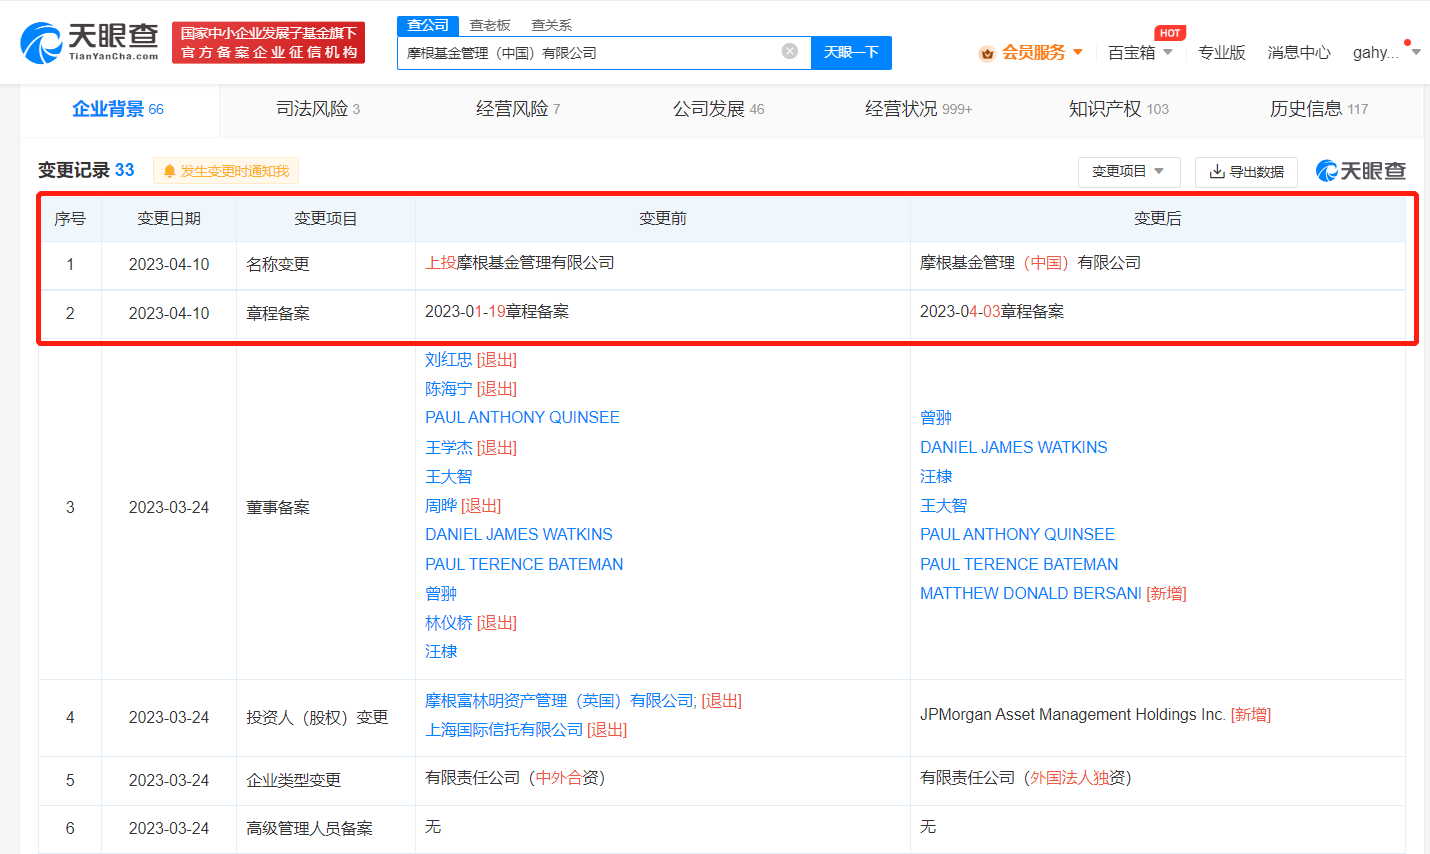
Task: Open 上海国际信托有限公司 company link
Action: [503, 730]
